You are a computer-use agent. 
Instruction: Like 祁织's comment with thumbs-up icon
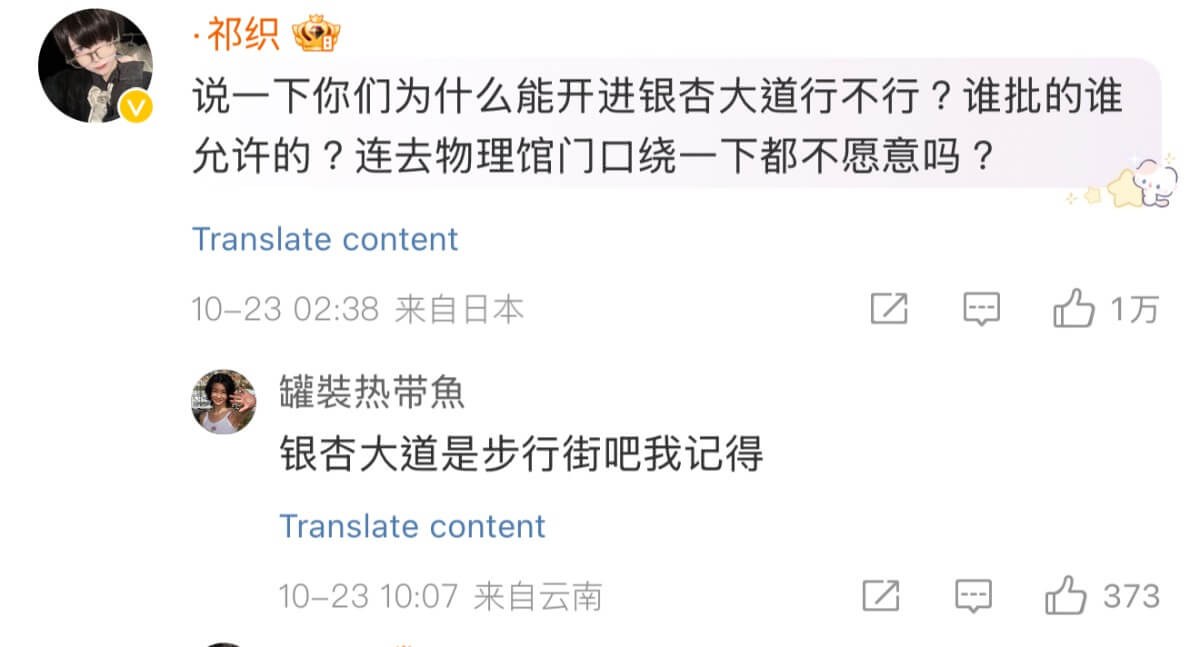pos(1074,309)
